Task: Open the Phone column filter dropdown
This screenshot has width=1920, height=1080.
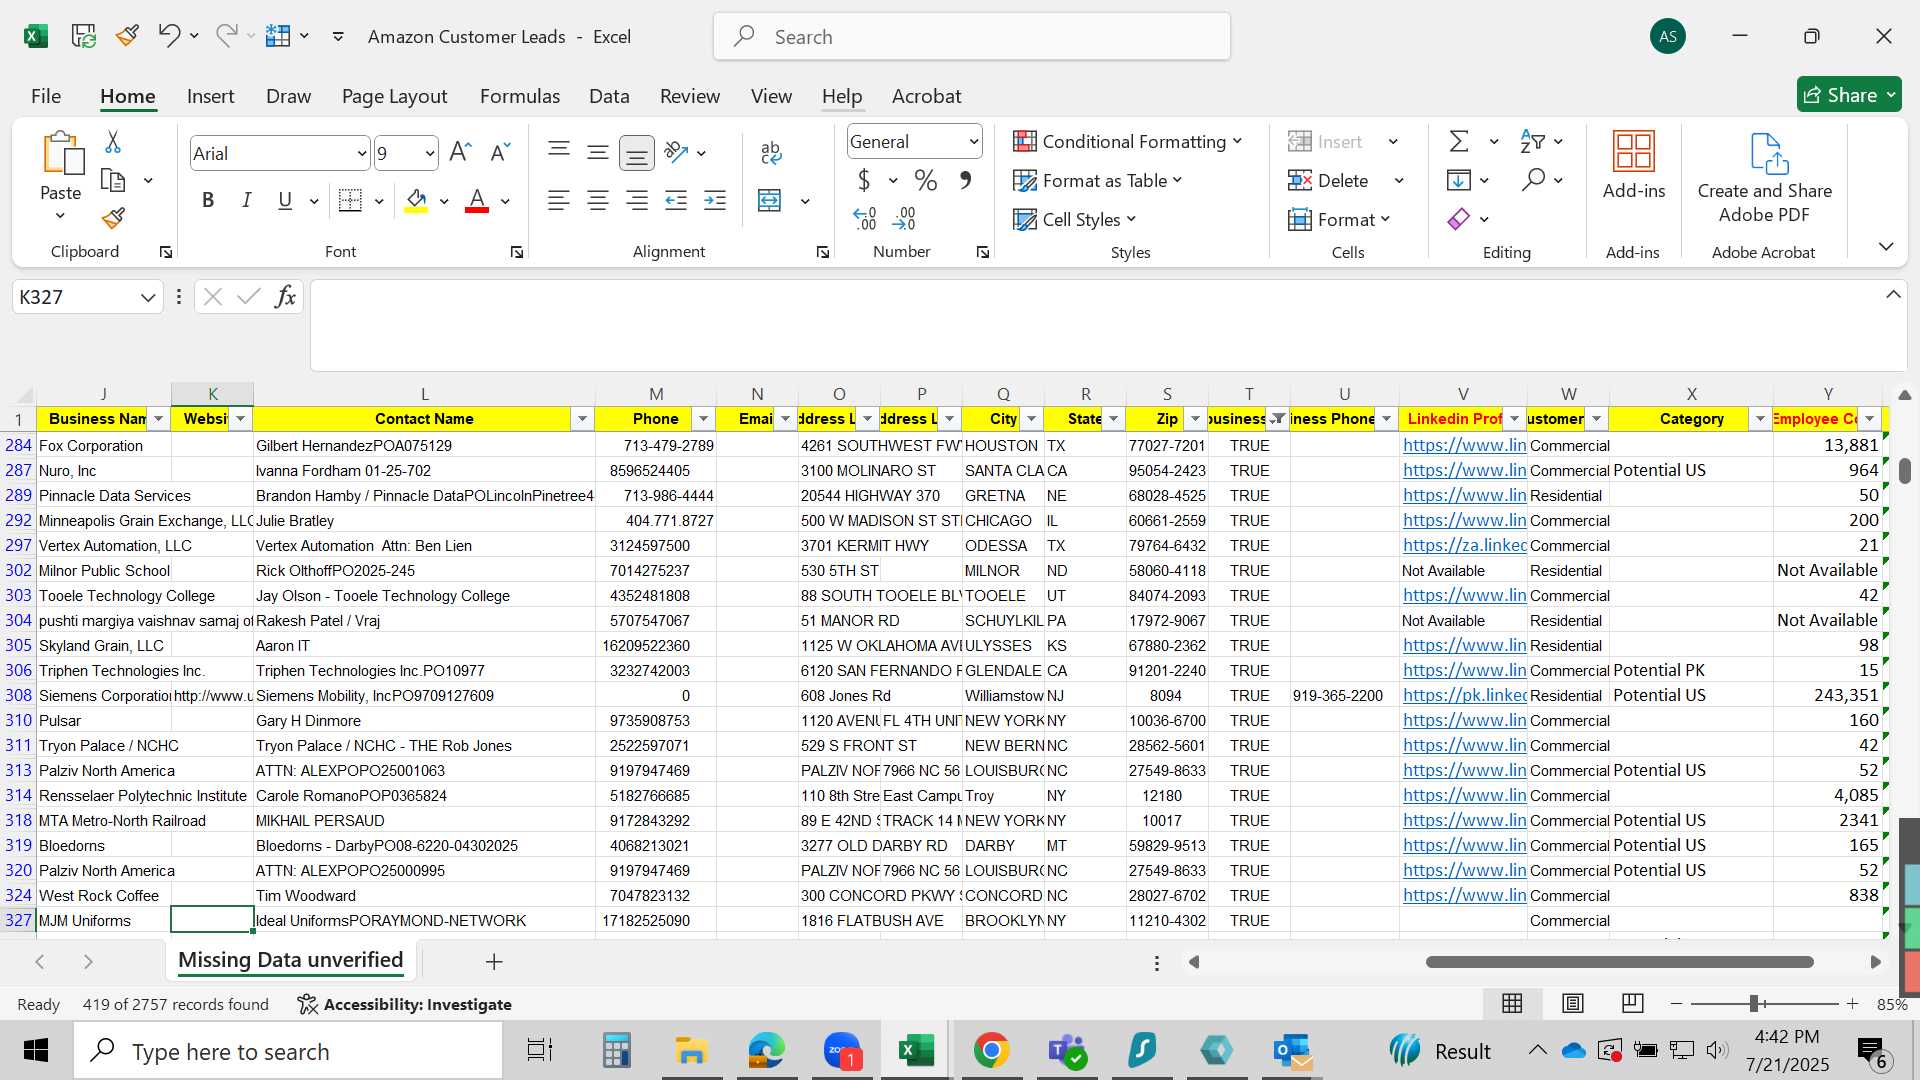Action: click(x=703, y=419)
